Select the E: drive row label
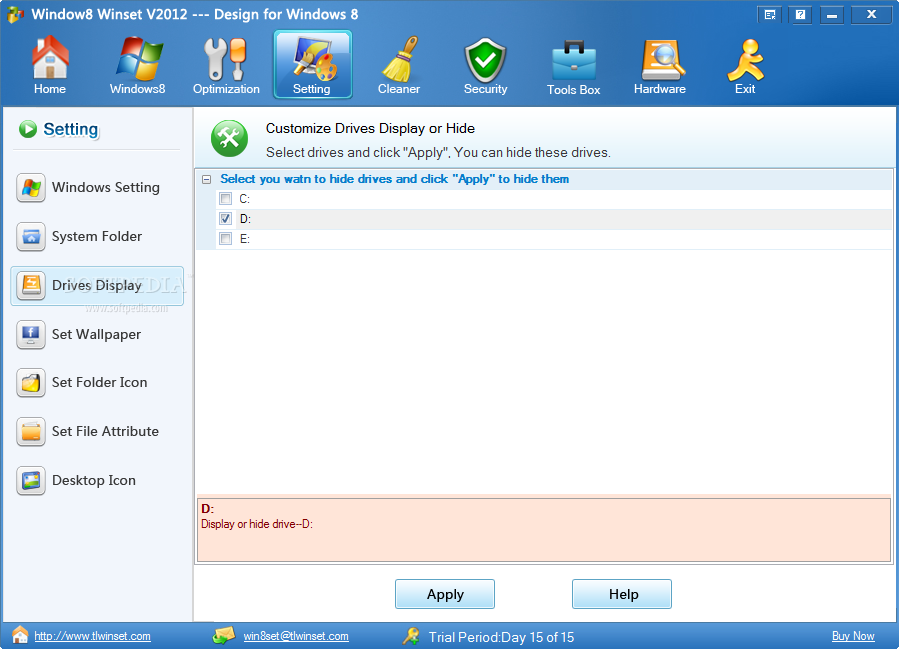Viewport: 899px width, 649px height. click(245, 239)
